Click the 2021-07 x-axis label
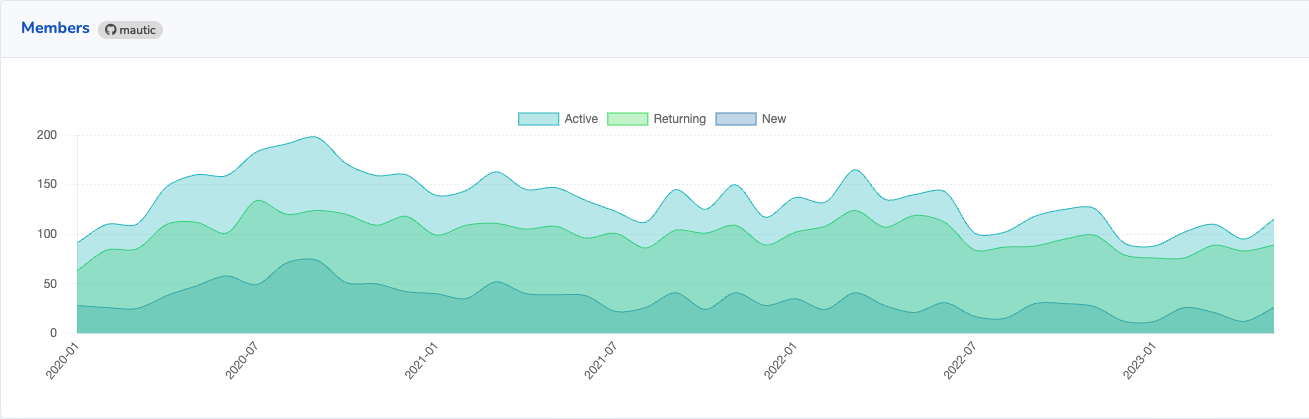This screenshot has width=1309, height=419. [602, 360]
